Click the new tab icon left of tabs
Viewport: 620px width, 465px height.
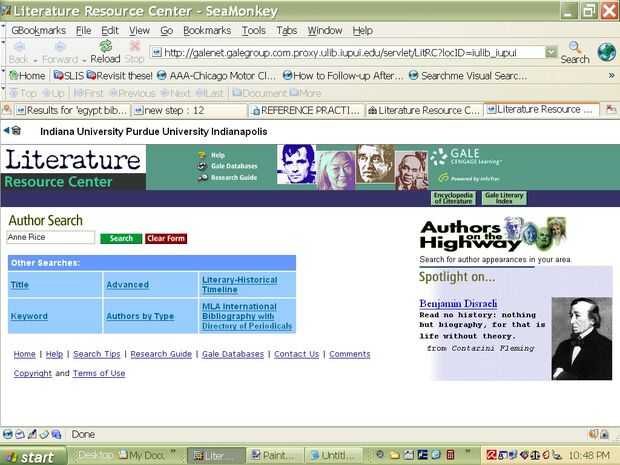point(7,110)
